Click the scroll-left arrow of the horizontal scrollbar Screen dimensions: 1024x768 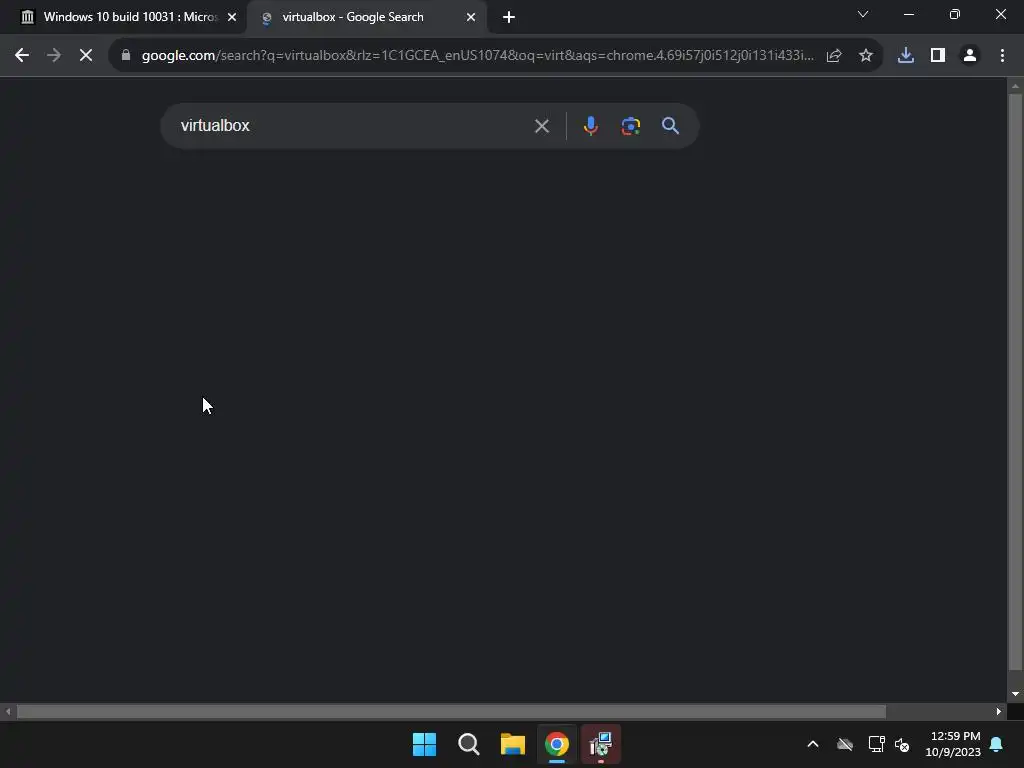[x=8, y=711]
